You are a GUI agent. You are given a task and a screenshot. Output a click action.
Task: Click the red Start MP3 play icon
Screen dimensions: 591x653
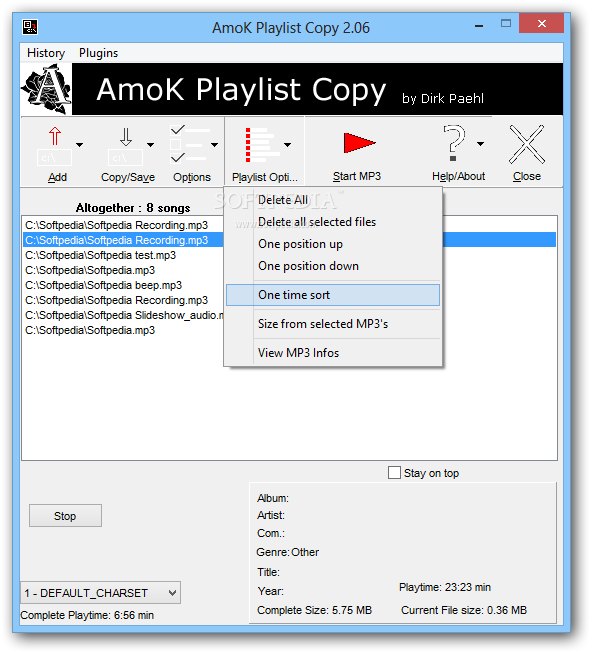(x=359, y=143)
